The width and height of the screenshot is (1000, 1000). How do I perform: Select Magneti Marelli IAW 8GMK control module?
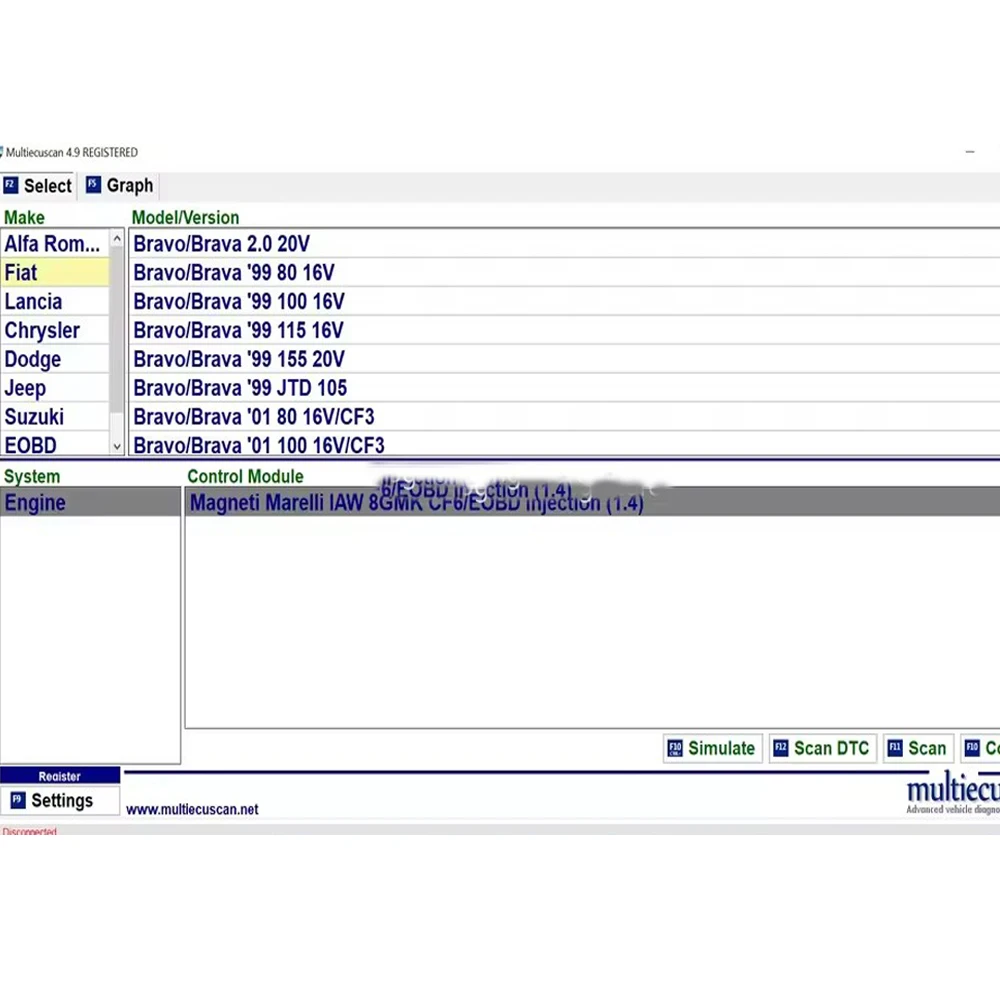tap(592, 503)
